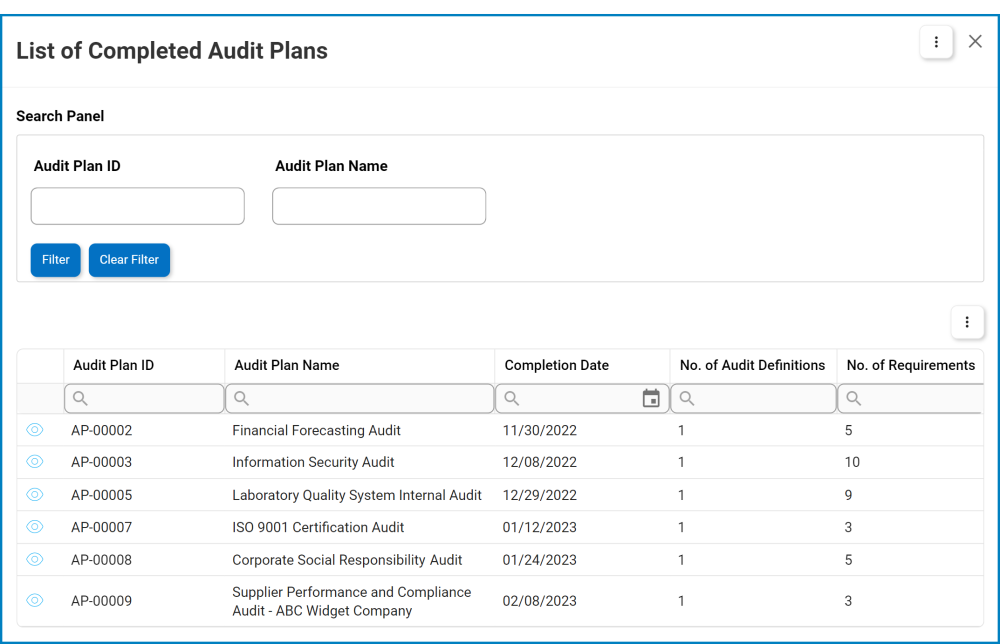1000x644 pixels.
Task: Open eye icon for AP-00009 row
Action: pyautogui.click(x=35, y=601)
